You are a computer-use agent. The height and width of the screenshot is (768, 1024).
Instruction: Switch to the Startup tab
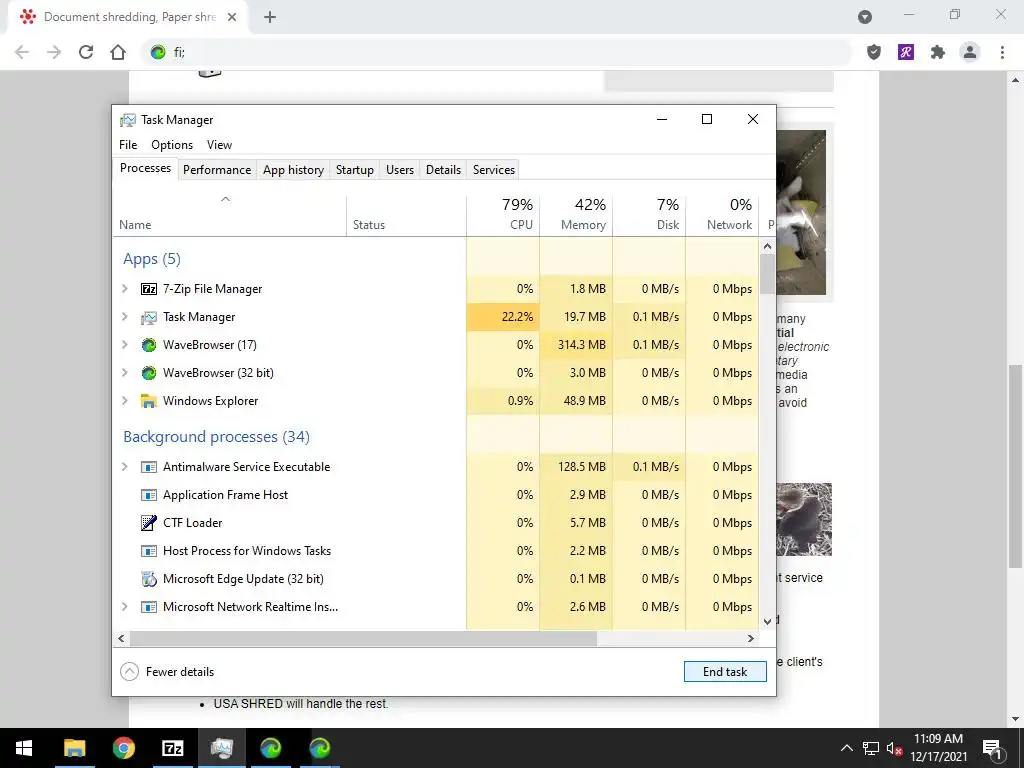click(x=355, y=170)
